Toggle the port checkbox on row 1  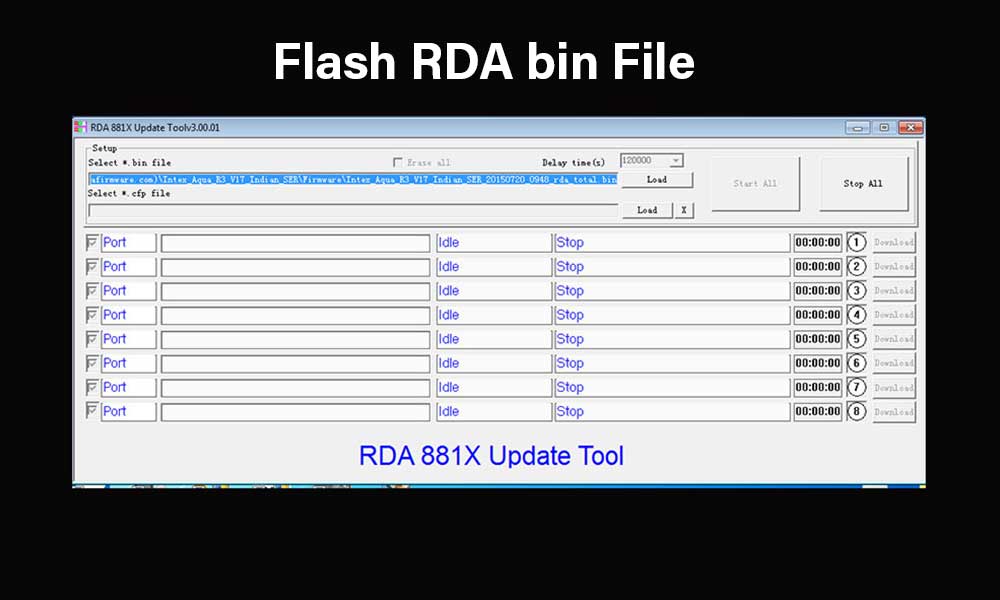point(91,242)
